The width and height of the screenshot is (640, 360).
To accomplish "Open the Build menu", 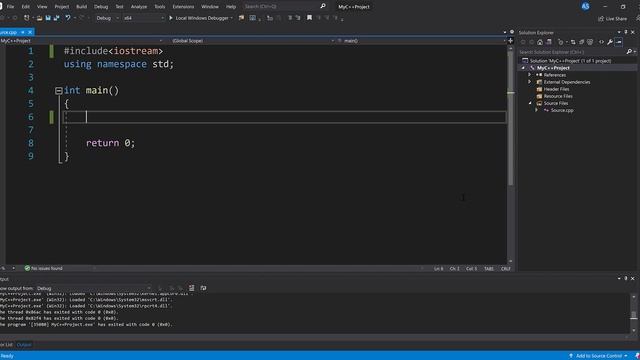I will tap(82, 7).
